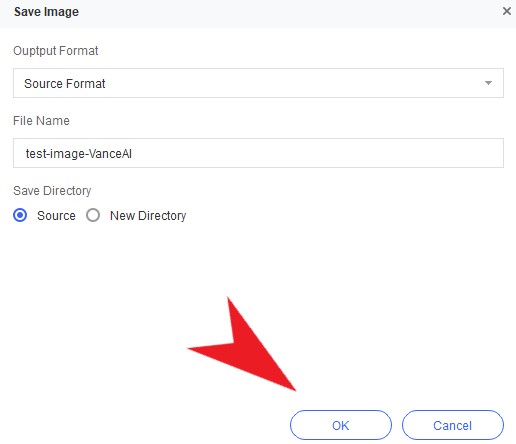Viewport: 516px width, 444px height.
Task: Click the 'Save Image' dialog title
Action: click(x=46, y=12)
